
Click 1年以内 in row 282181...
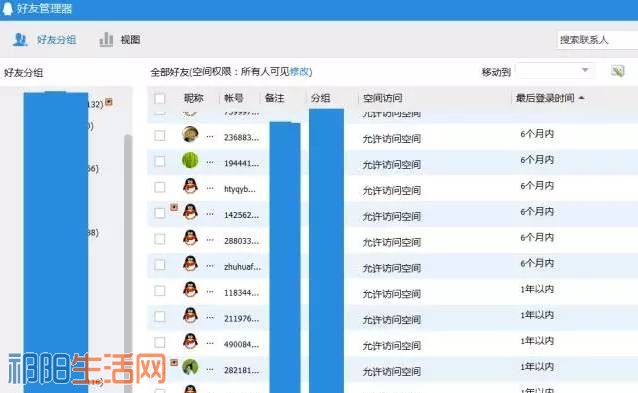[537, 367]
